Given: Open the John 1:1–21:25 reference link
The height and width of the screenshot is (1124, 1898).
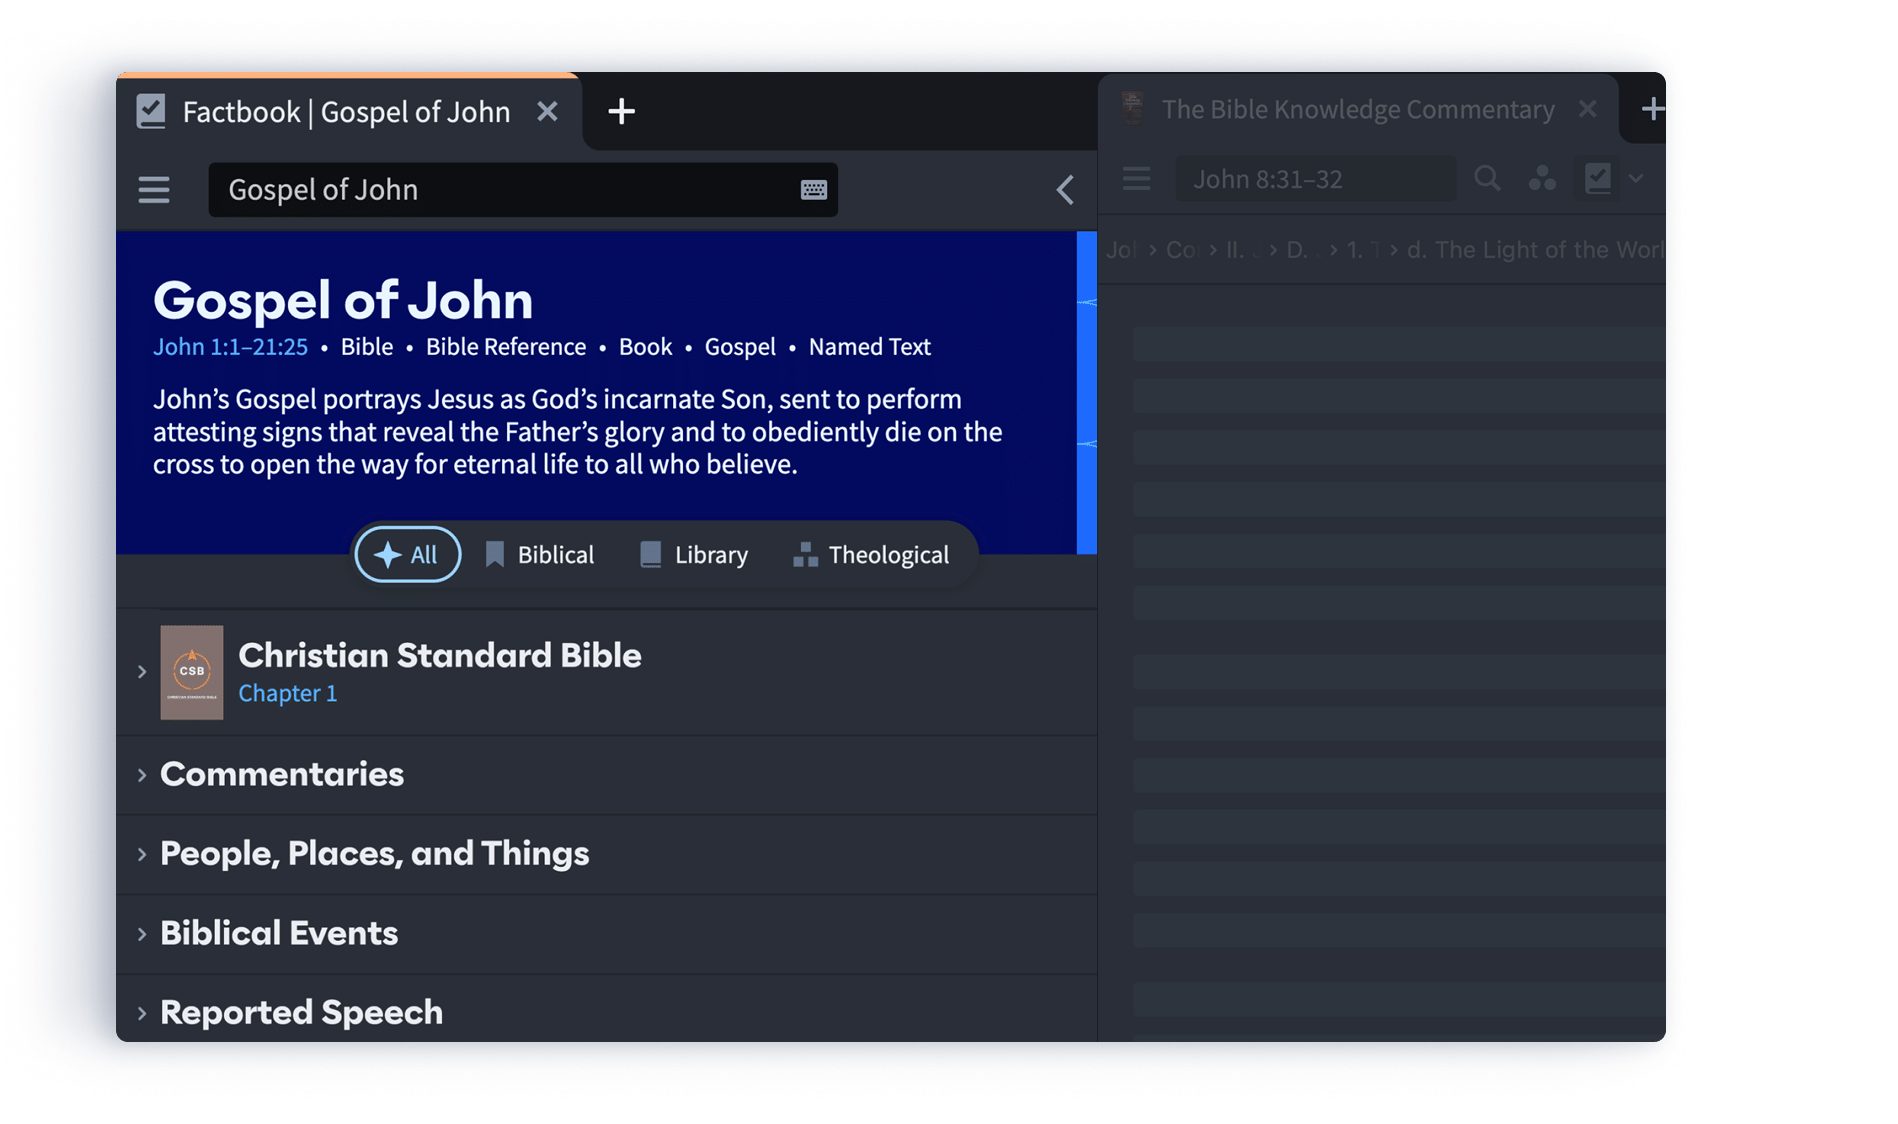Looking at the screenshot, I should 230,347.
